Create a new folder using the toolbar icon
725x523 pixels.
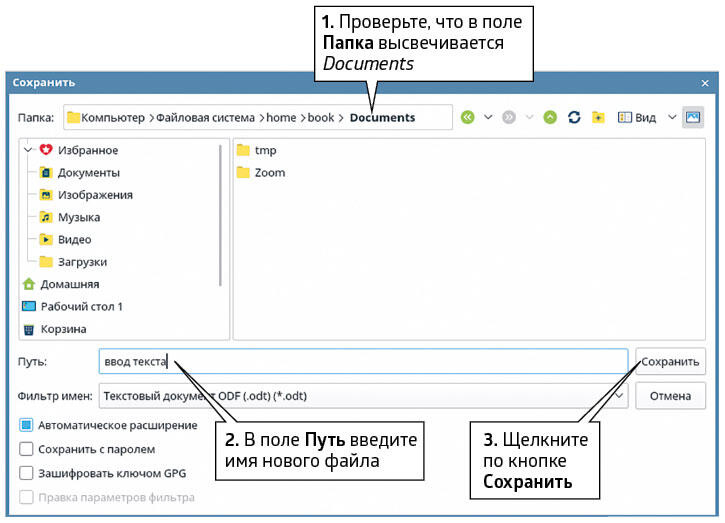[598, 117]
